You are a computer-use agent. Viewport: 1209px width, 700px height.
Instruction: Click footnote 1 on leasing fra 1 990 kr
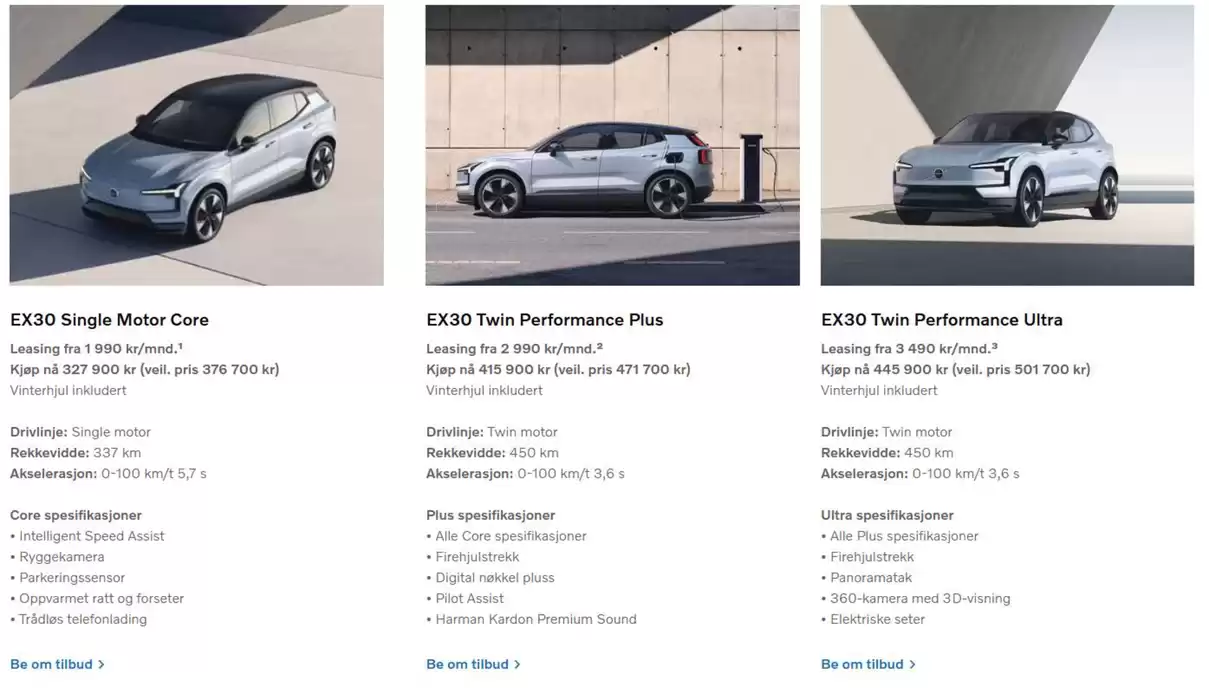pyautogui.click(x=179, y=346)
